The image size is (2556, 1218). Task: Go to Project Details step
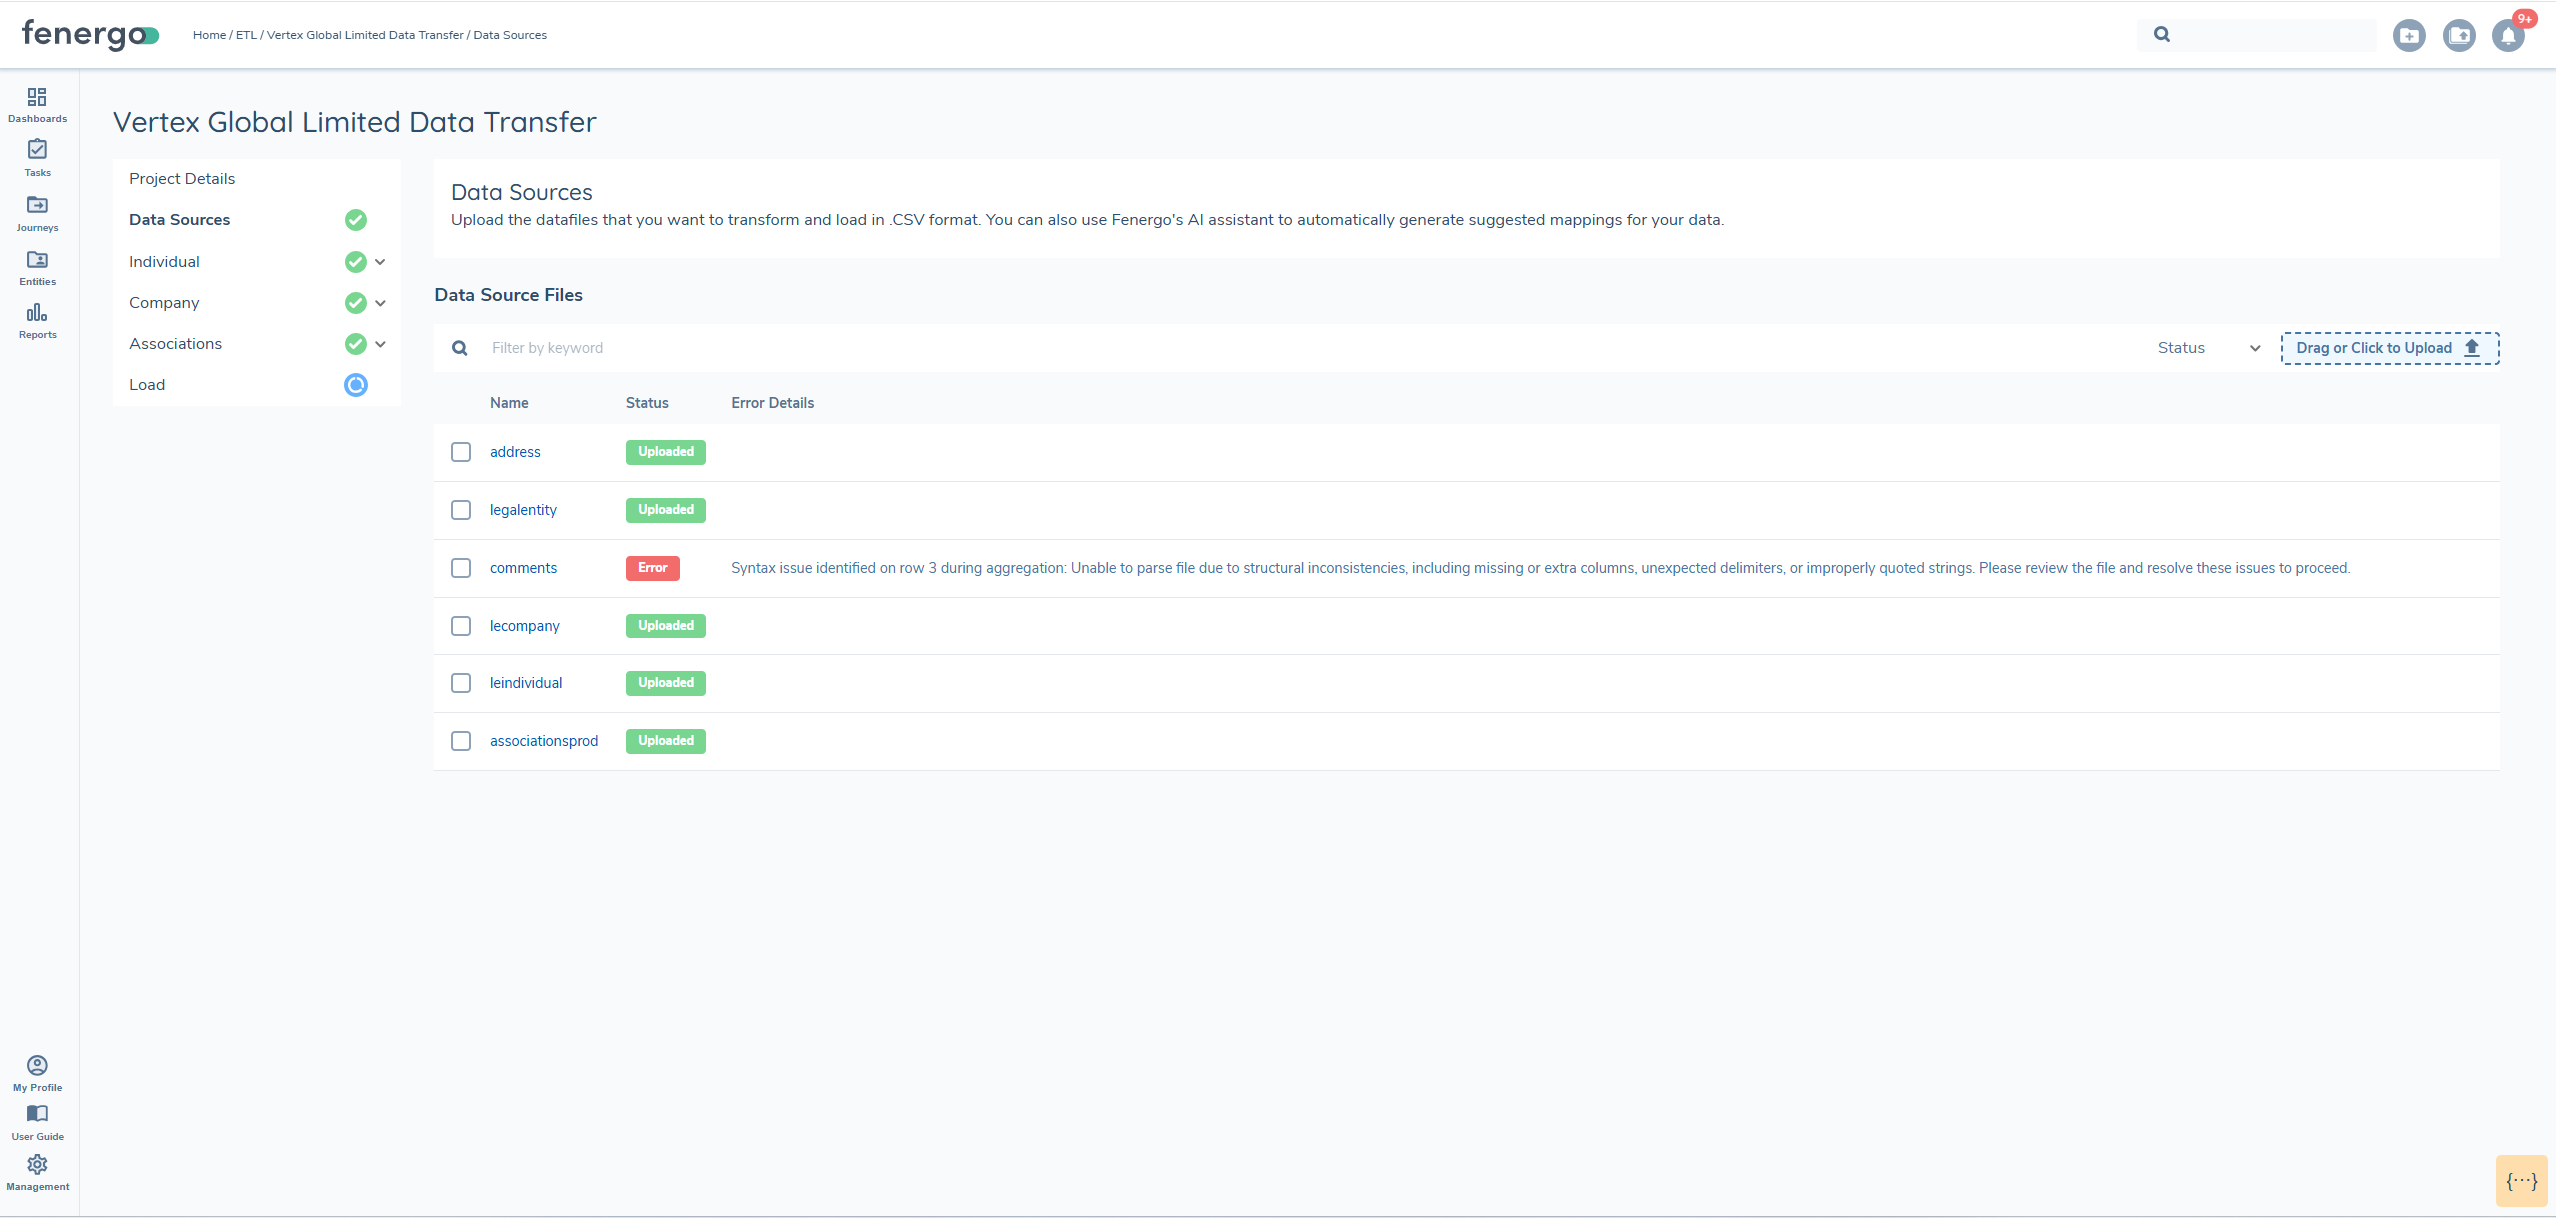[182, 179]
